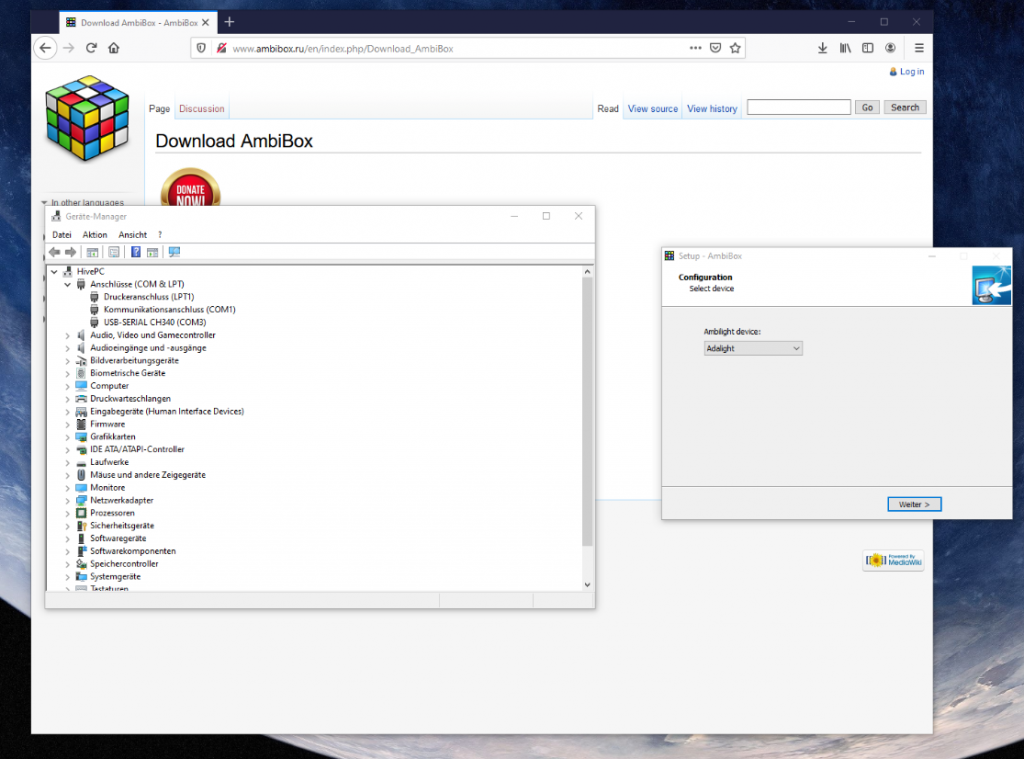
Task: Expand the Laufwerke category
Action: 67,462
